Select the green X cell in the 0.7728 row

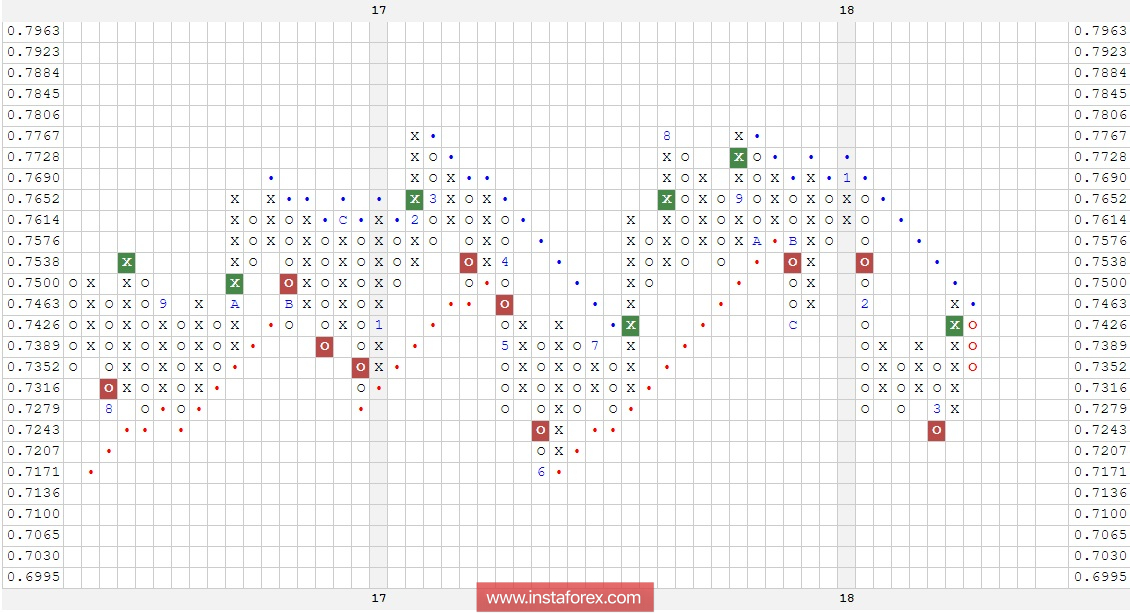coord(739,157)
